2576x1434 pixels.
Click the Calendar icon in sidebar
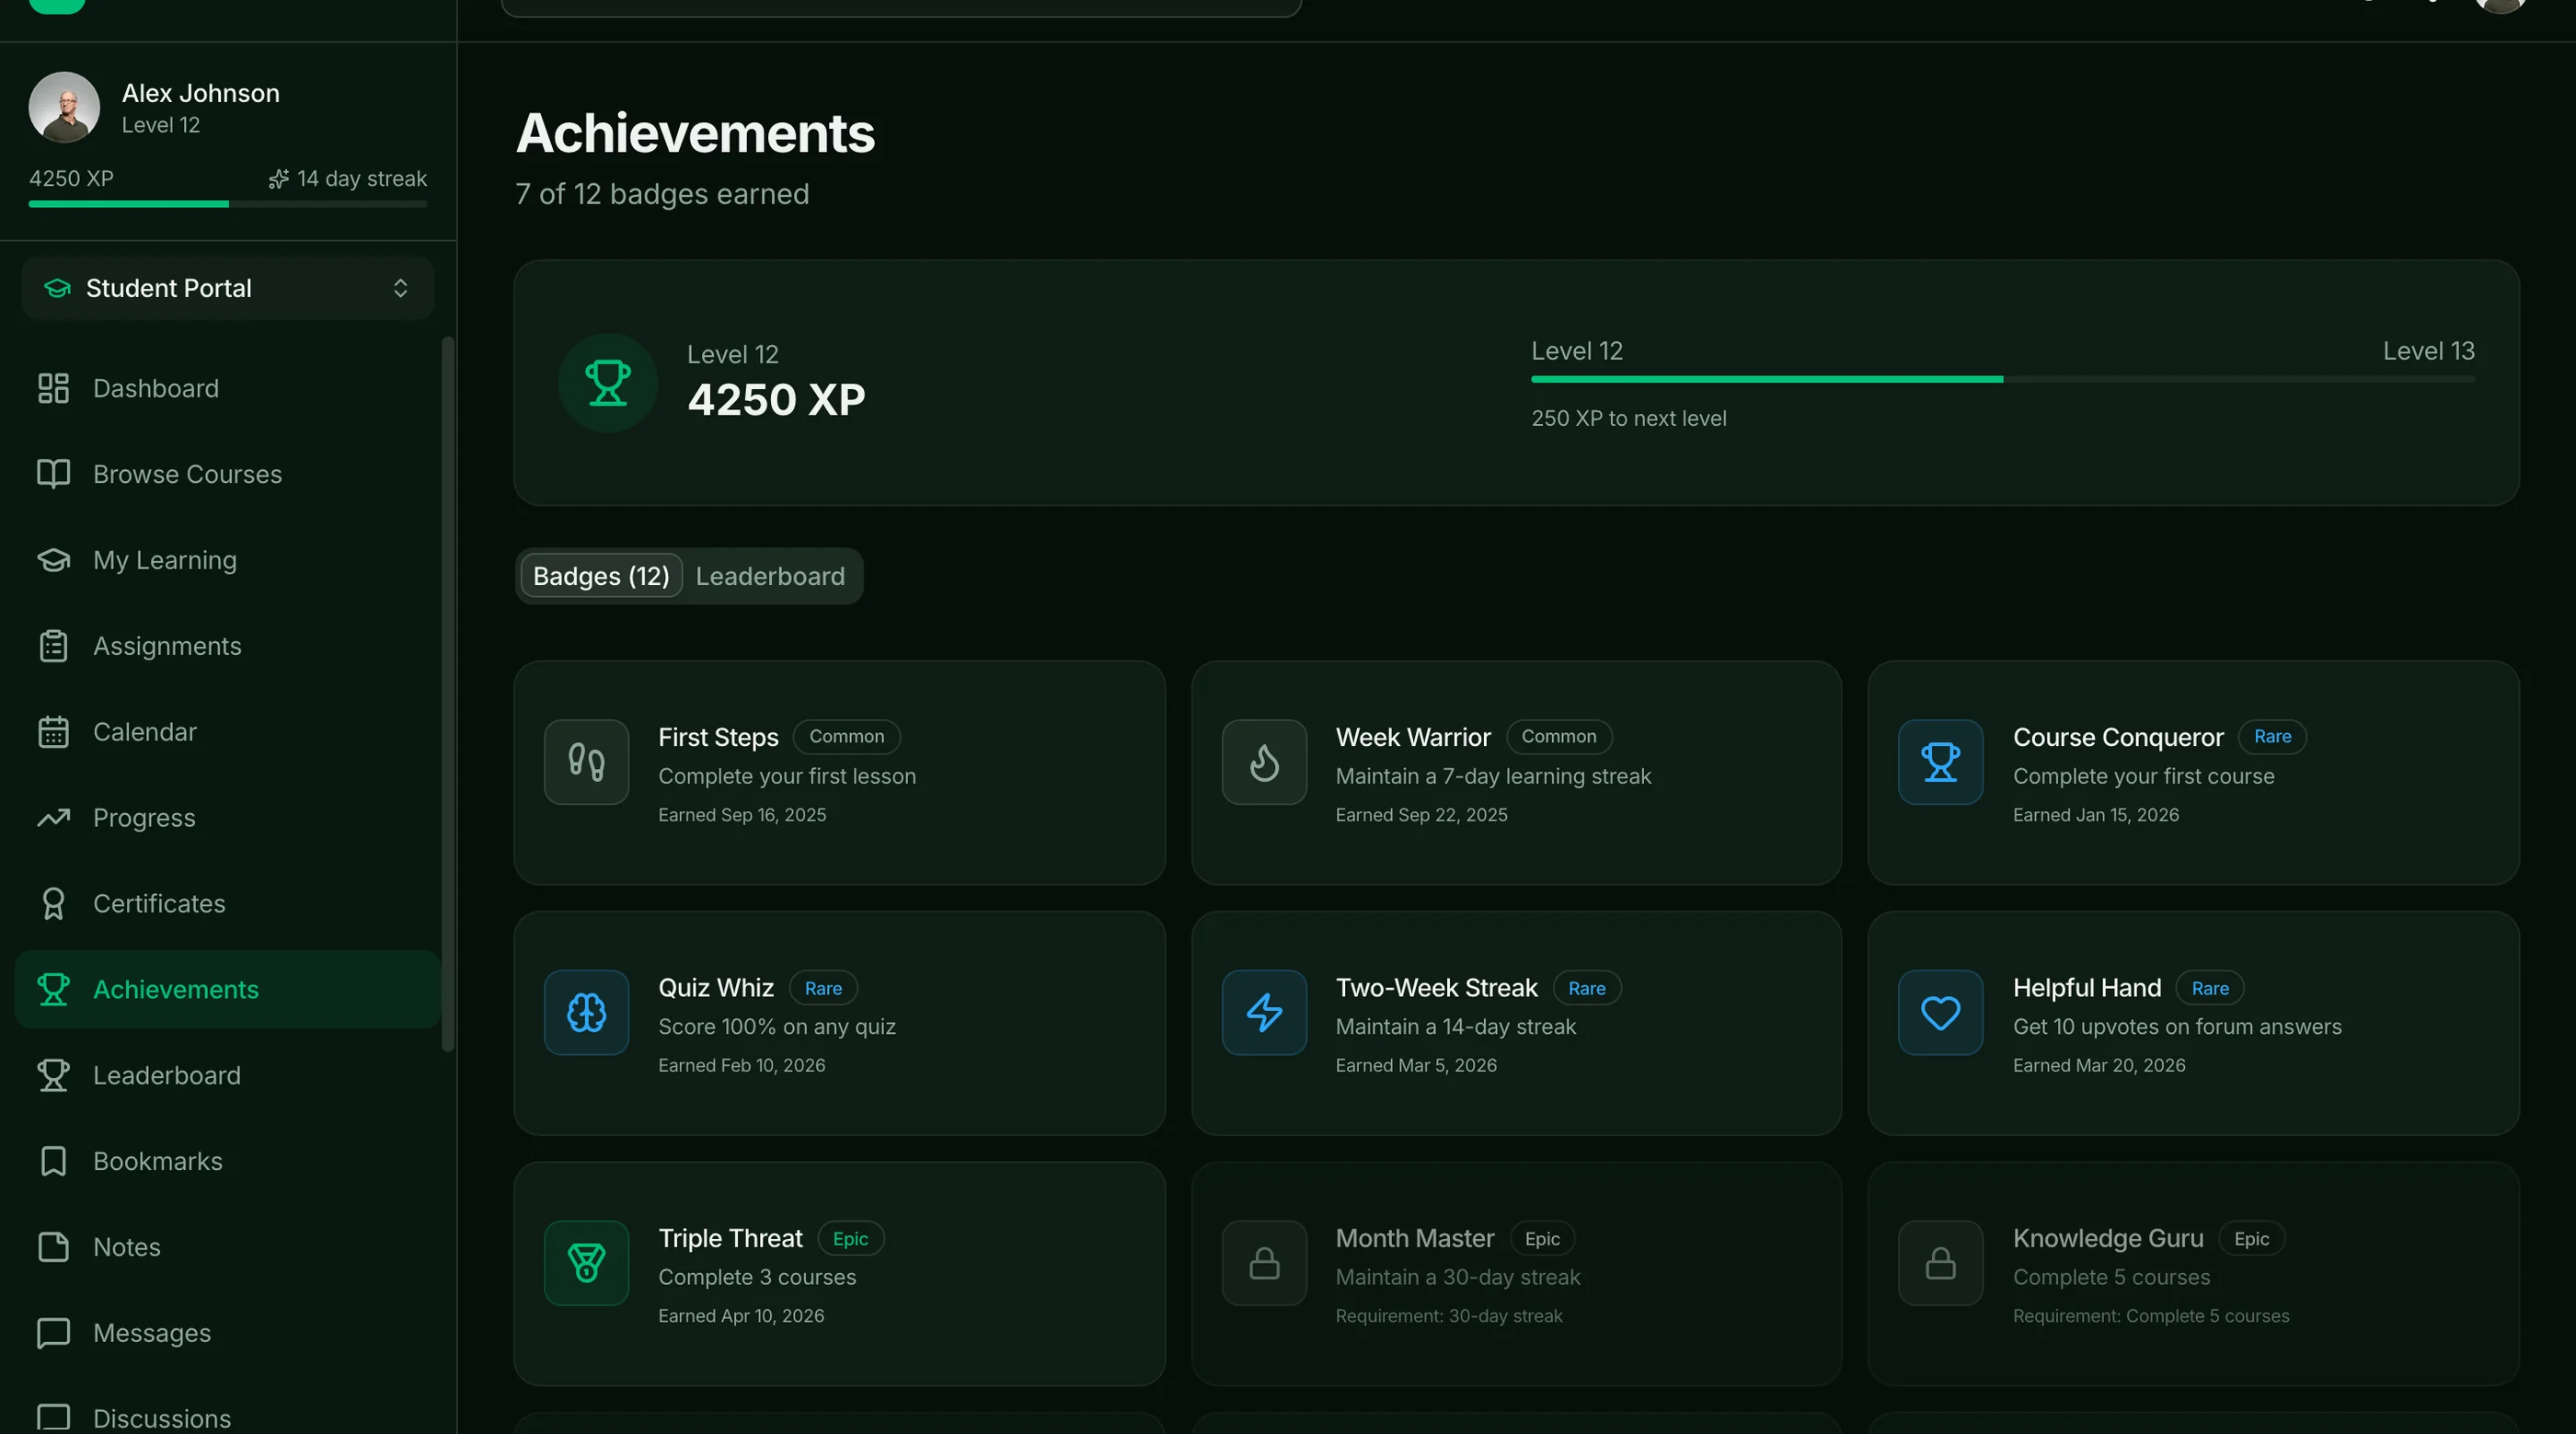click(53, 732)
